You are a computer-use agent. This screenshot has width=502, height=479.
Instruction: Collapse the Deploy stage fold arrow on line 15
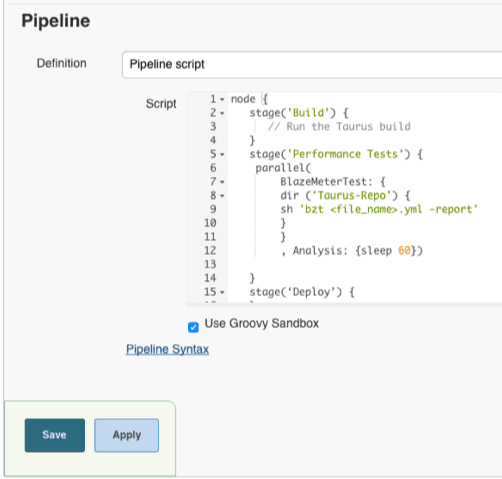click(222, 293)
